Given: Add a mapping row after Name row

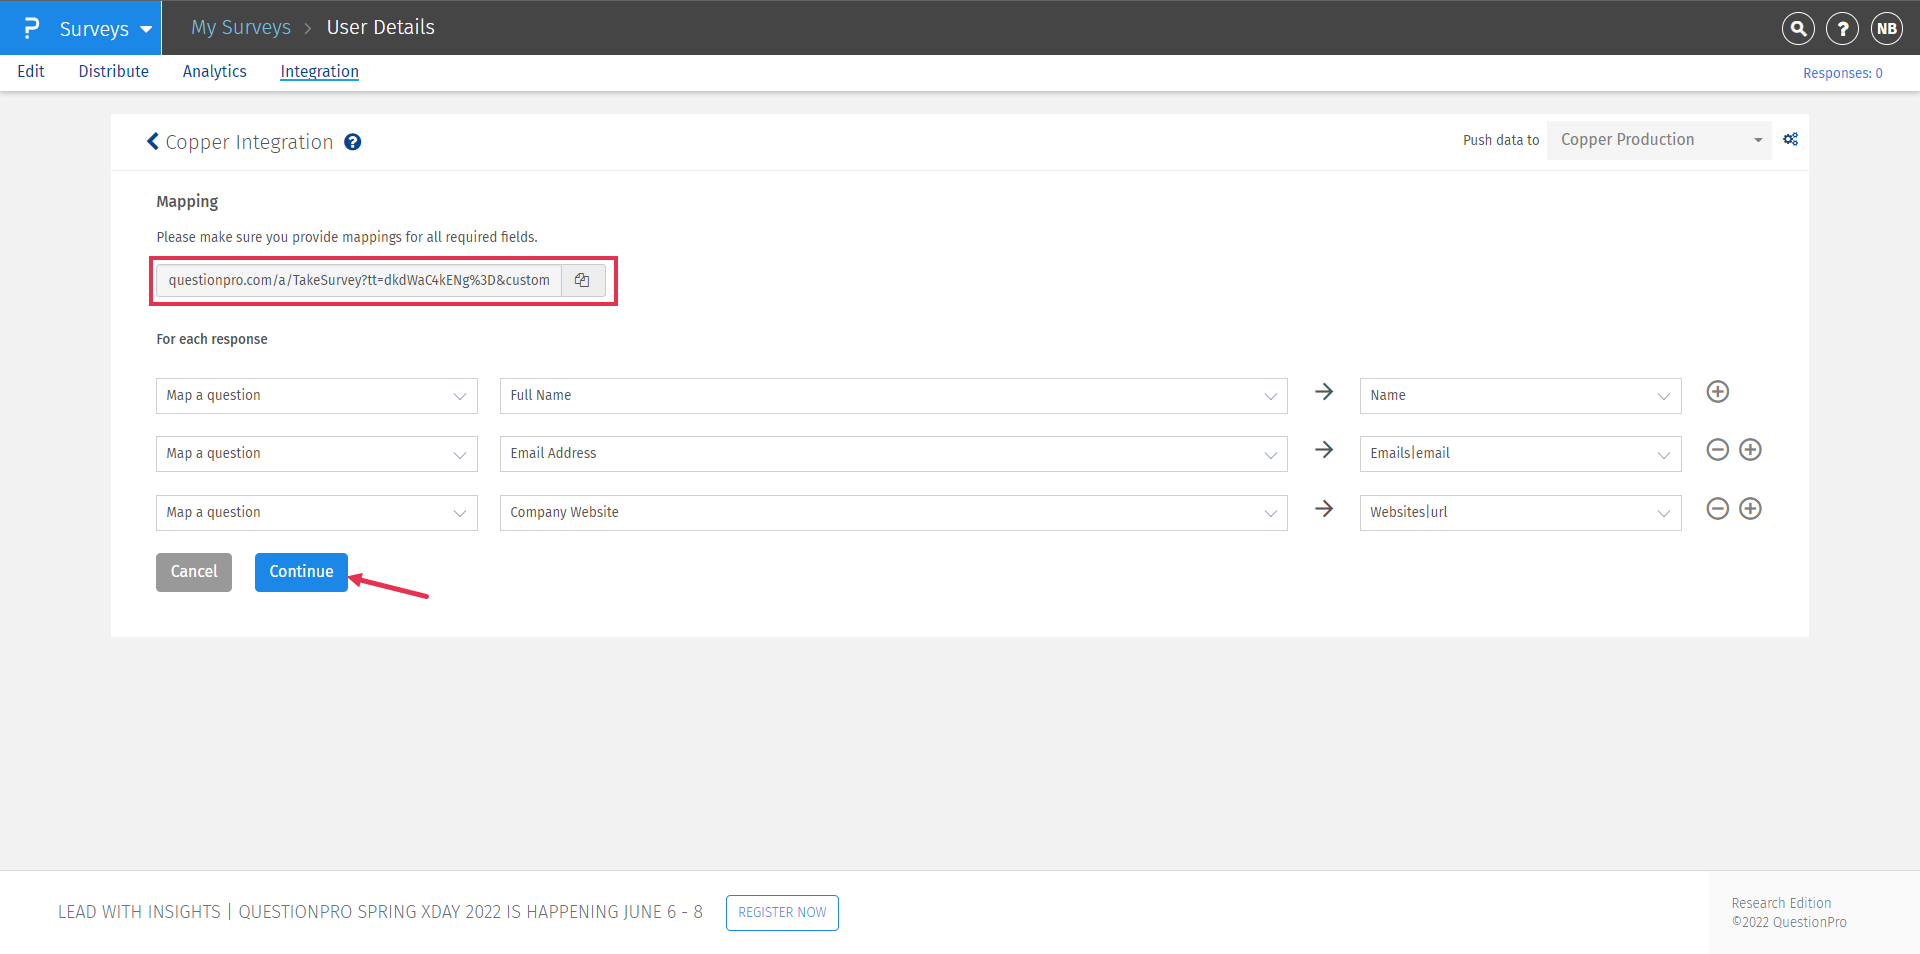Looking at the screenshot, I should coord(1718,392).
